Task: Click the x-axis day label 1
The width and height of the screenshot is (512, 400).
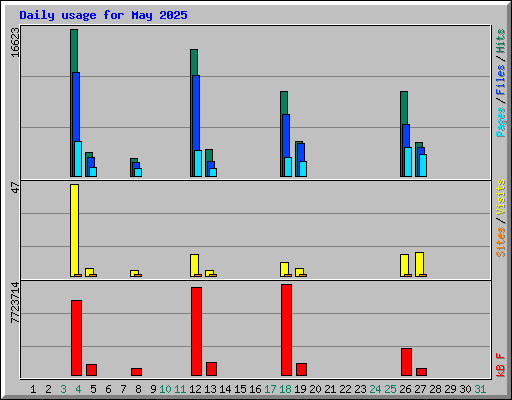Action: point(33,389)
